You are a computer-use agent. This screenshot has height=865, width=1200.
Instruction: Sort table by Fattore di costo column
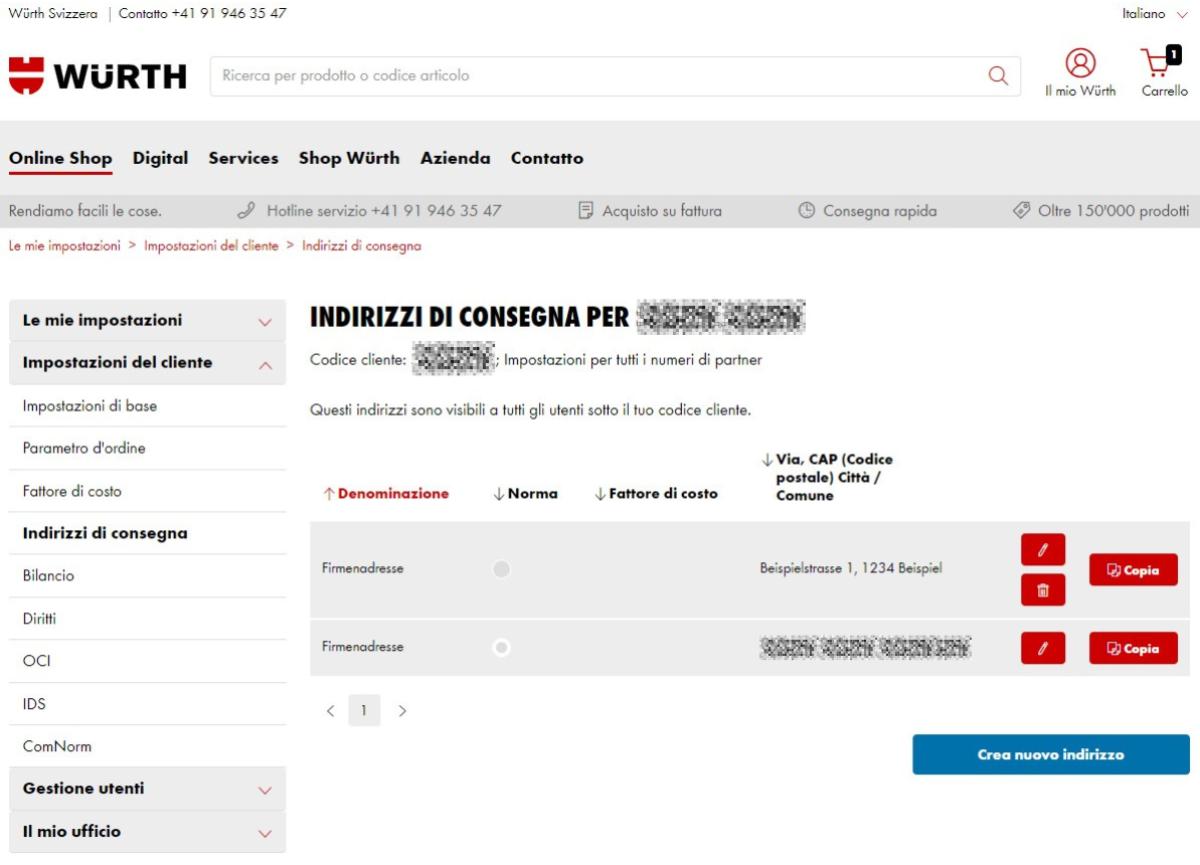click(656, 494)
